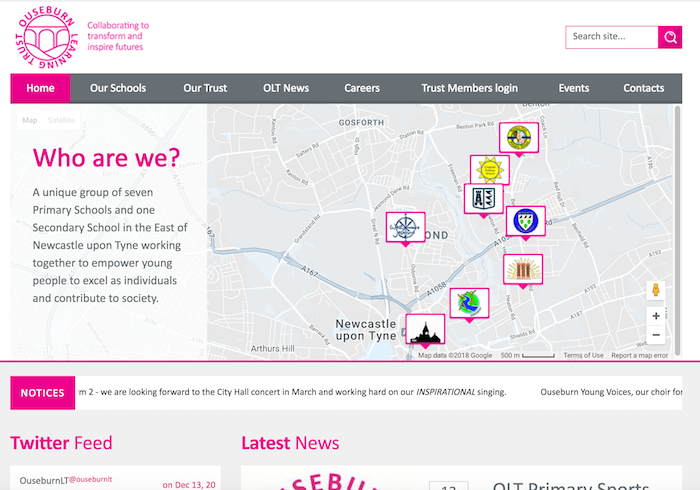
Task: Select the green globe river map marker
Action: 467,302
